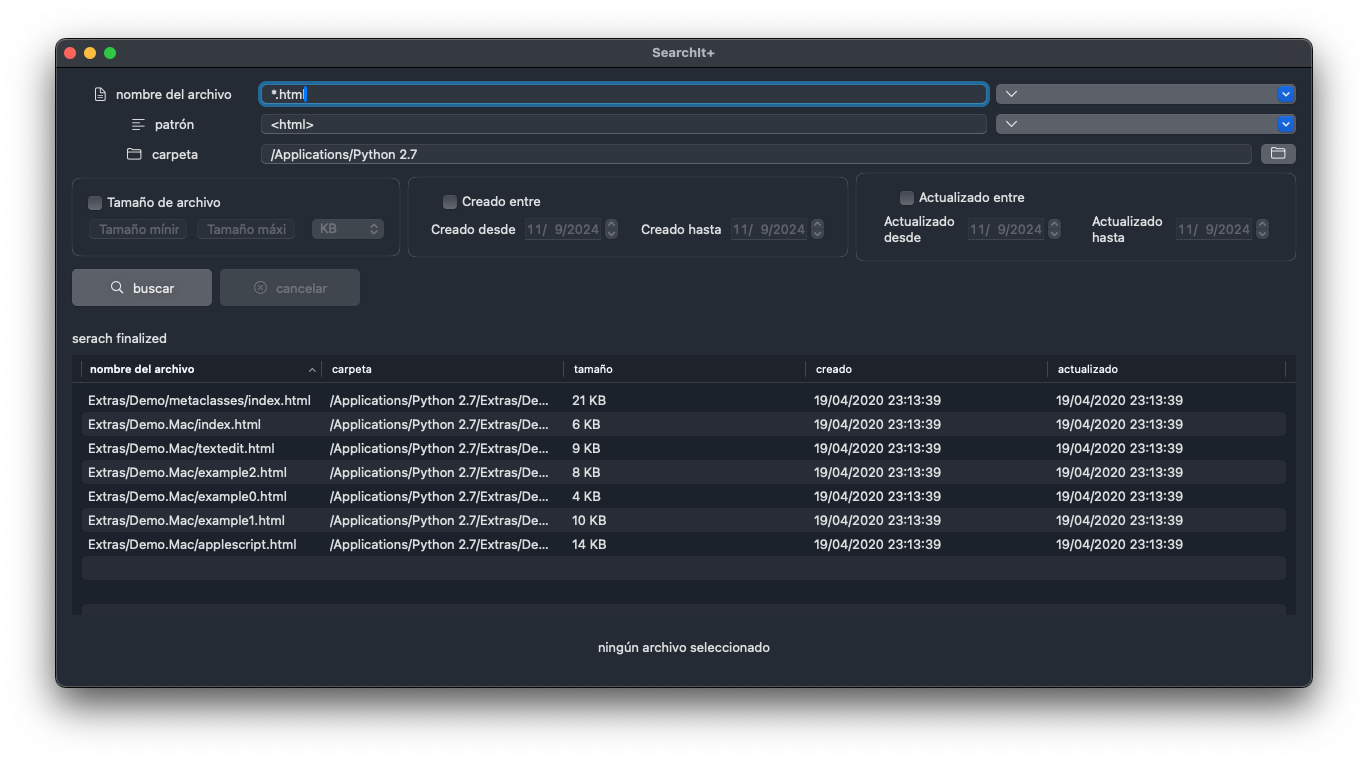1368x761 pixels.
Task: Enable the Actualizado entre checkbox
Action: [906, 197]
